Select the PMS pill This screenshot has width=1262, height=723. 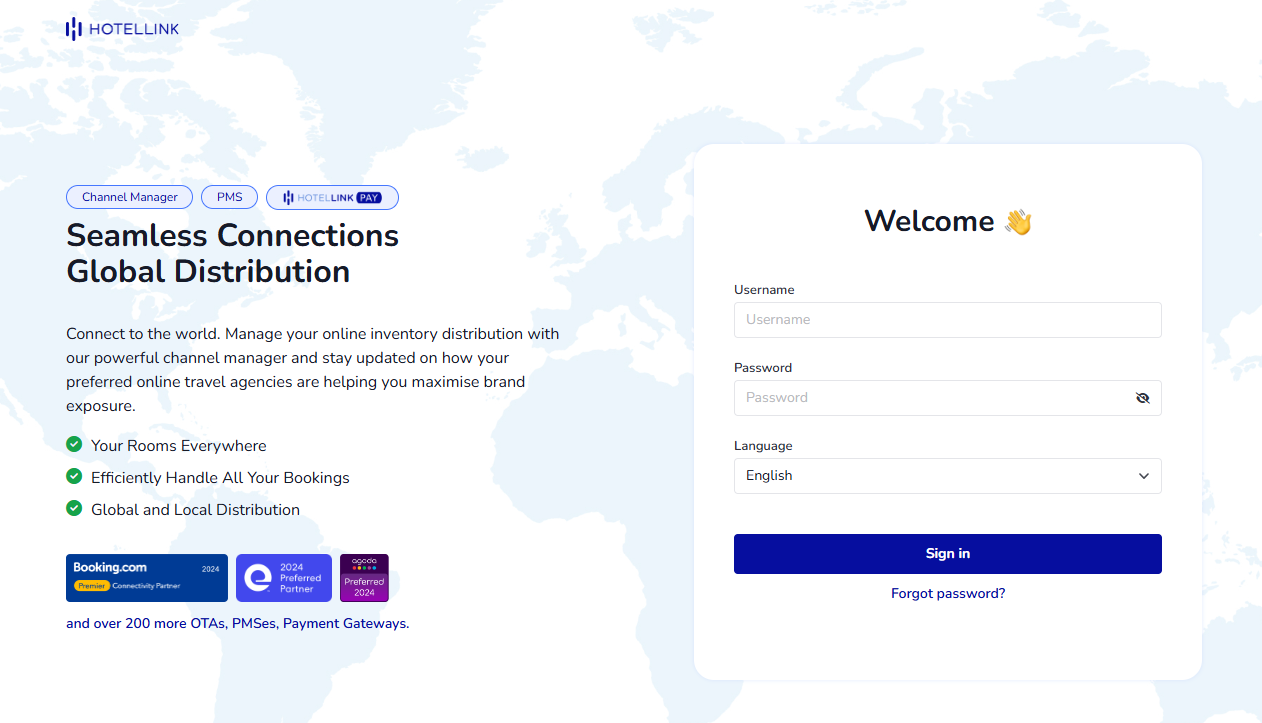(229, 196)
